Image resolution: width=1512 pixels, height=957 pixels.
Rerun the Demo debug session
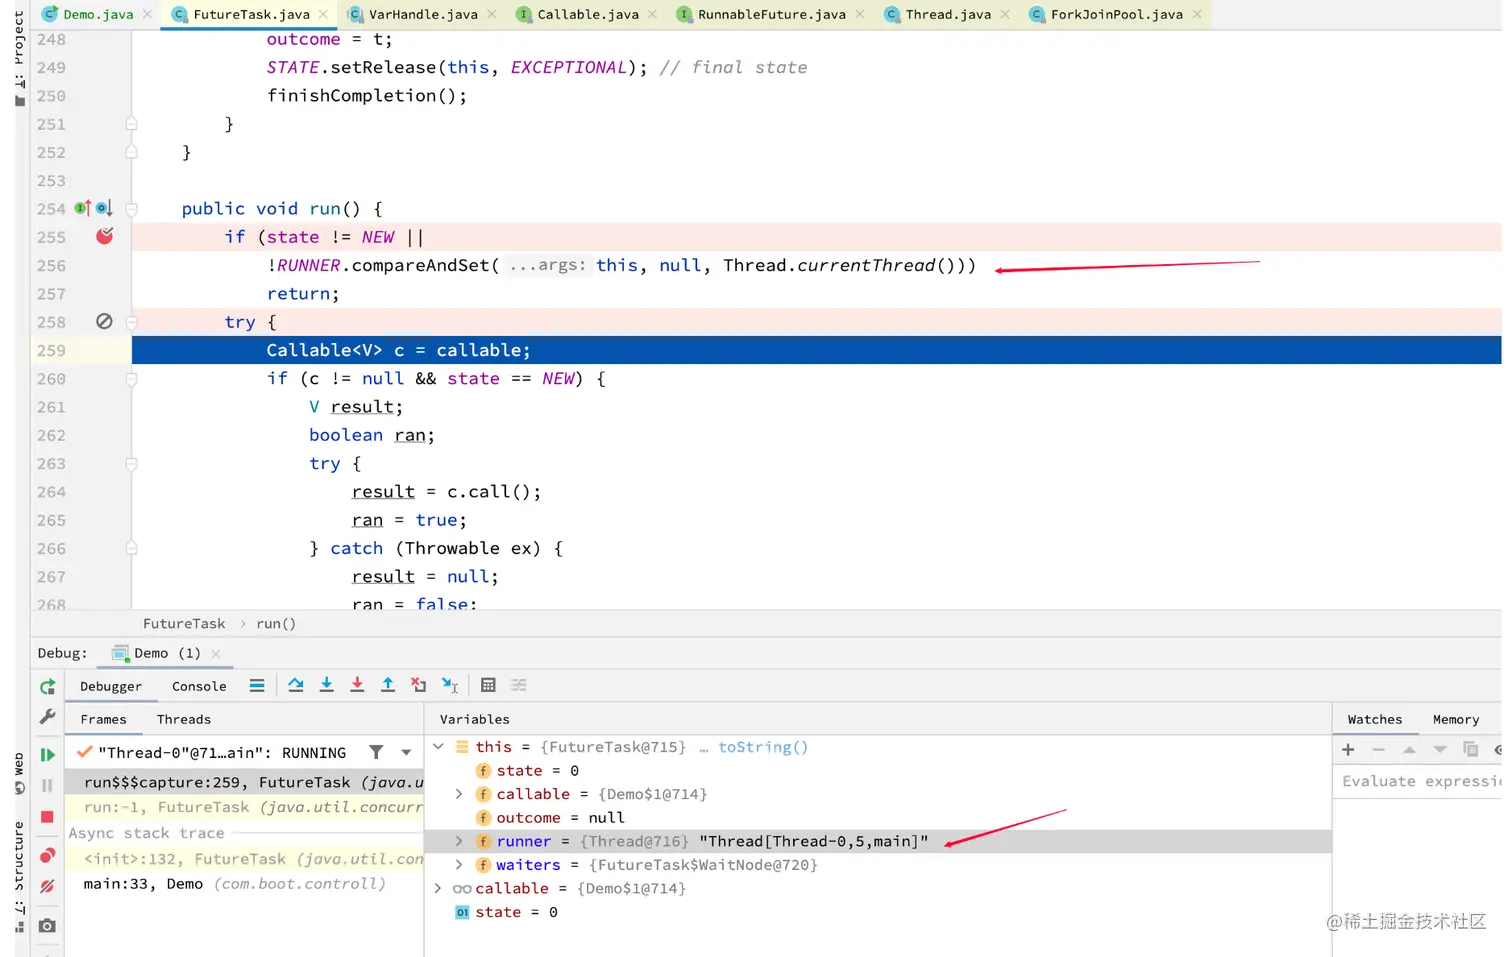(47, 687)
